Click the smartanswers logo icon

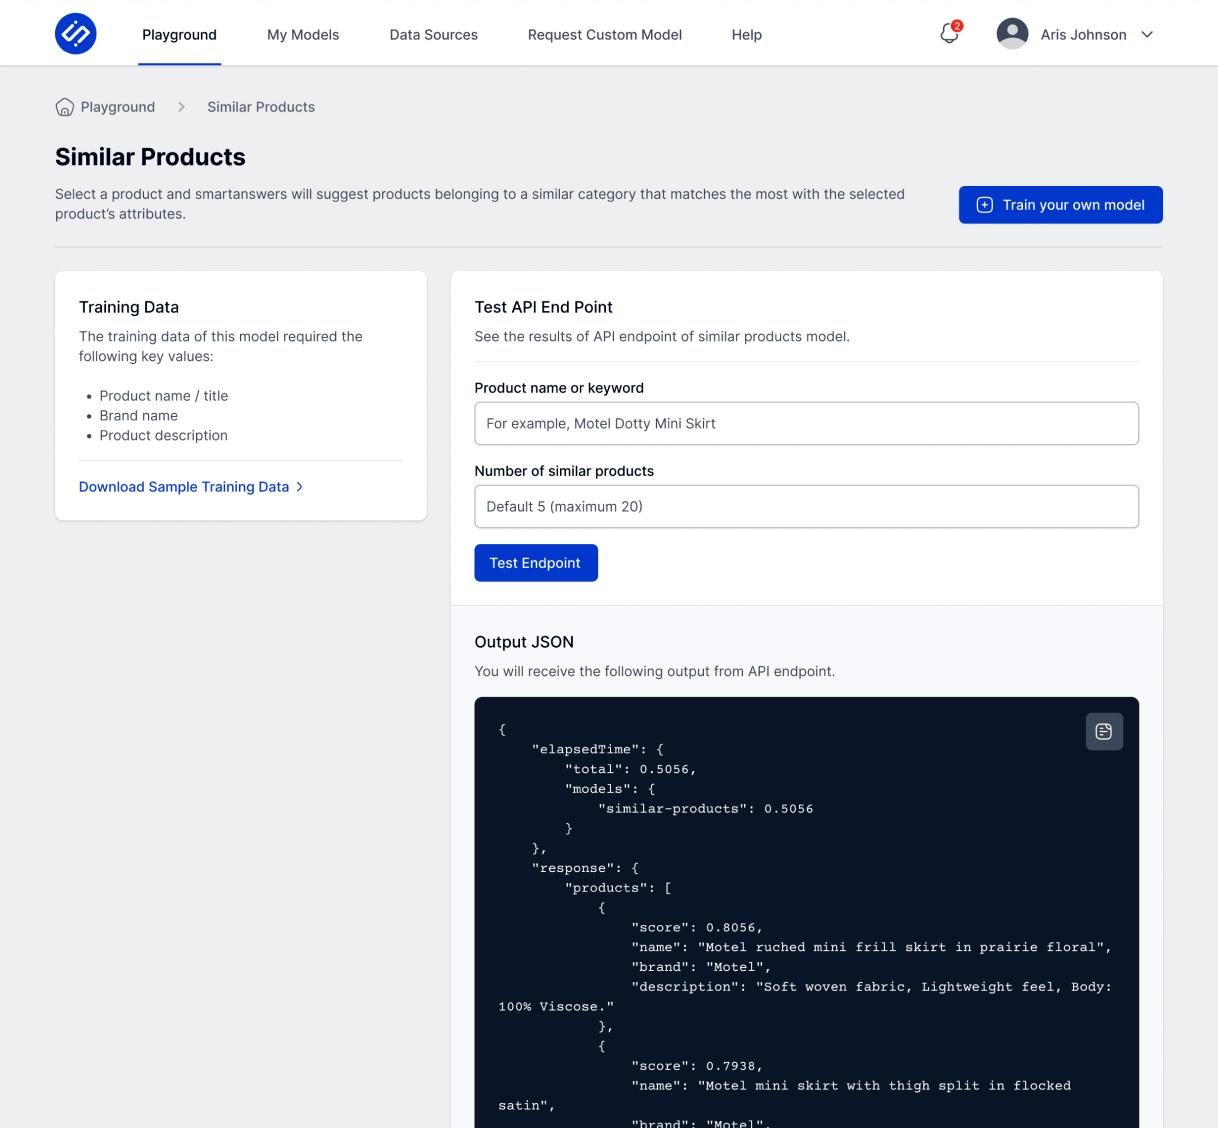click(75, 33)
